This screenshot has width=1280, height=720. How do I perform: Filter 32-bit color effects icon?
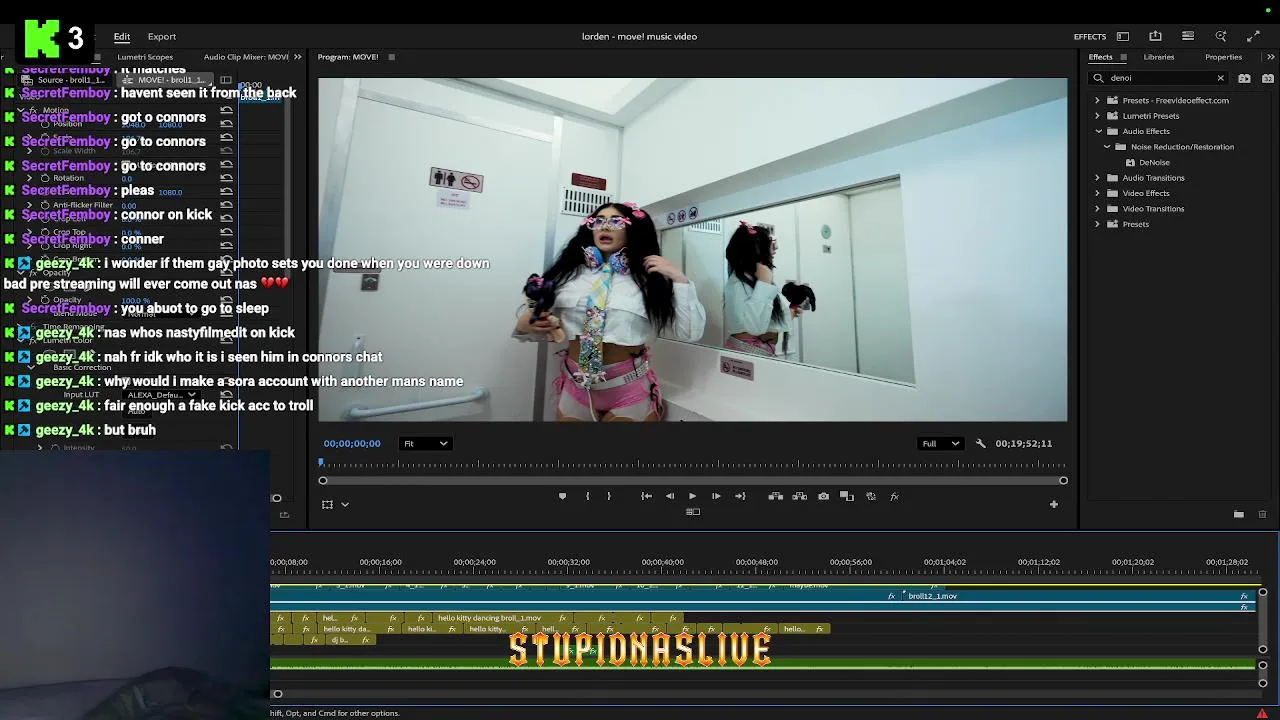[x=1268, y=78]
